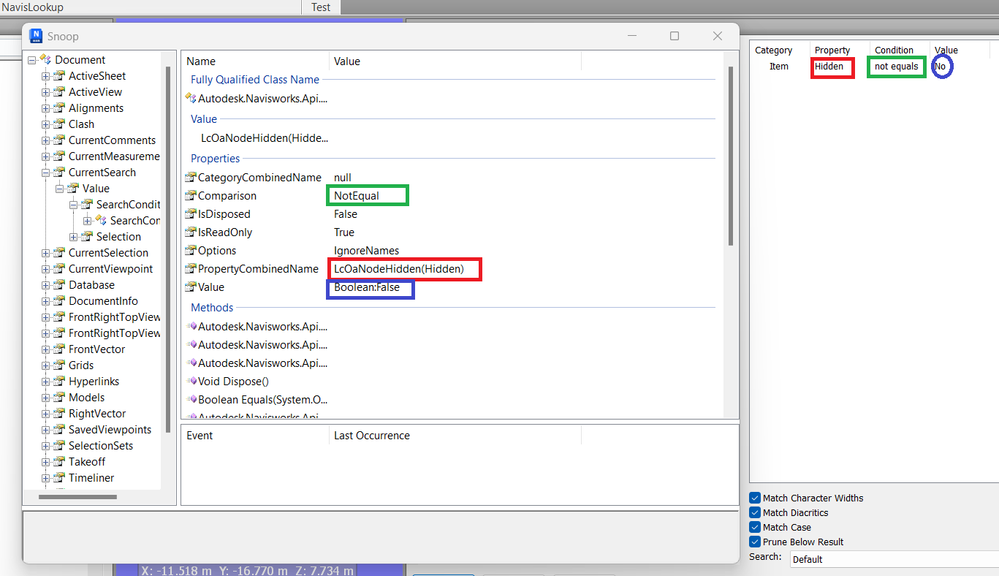Screen dimensions: 999x576
Task: Expand the SelectionSets node
Action: click(x=45, y=445)
